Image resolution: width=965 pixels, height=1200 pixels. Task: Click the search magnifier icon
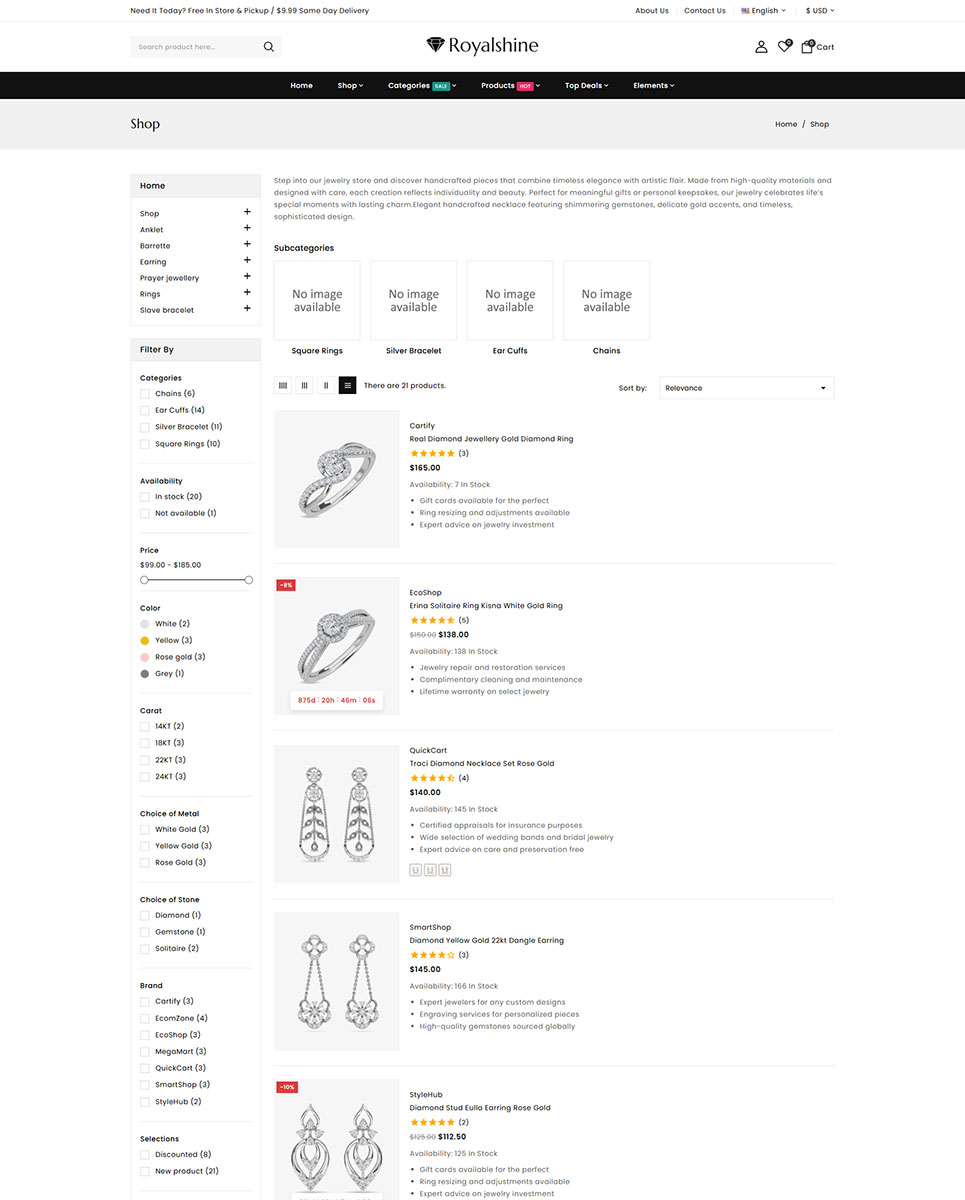268,47
